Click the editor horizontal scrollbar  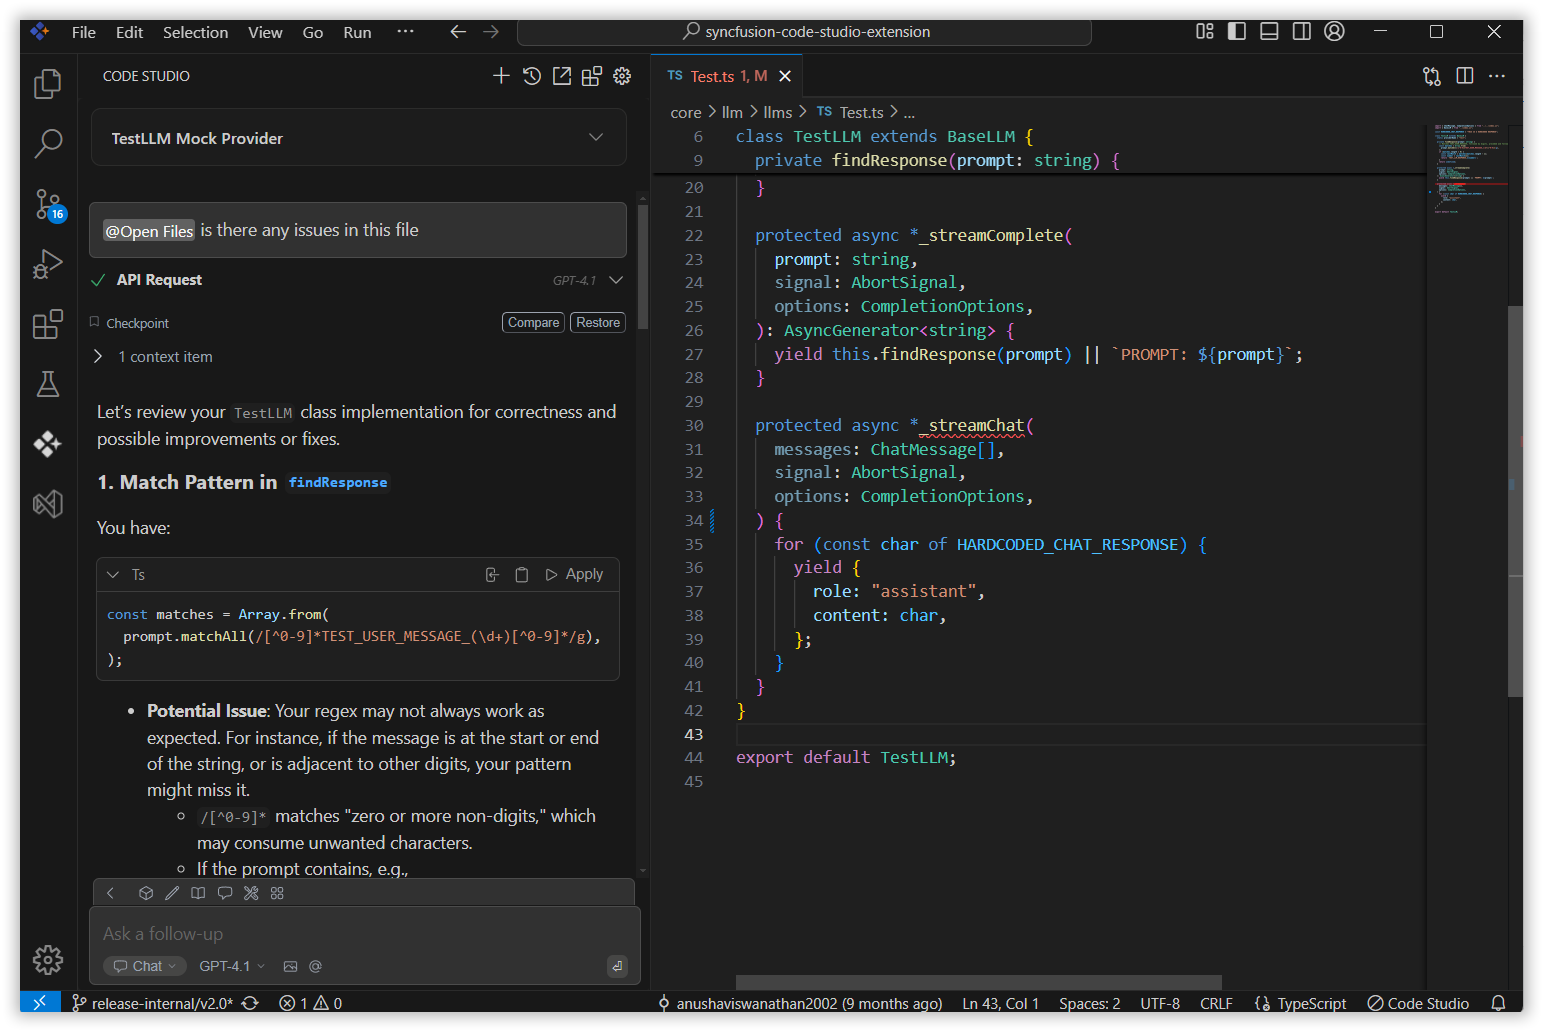click(978, 982)
